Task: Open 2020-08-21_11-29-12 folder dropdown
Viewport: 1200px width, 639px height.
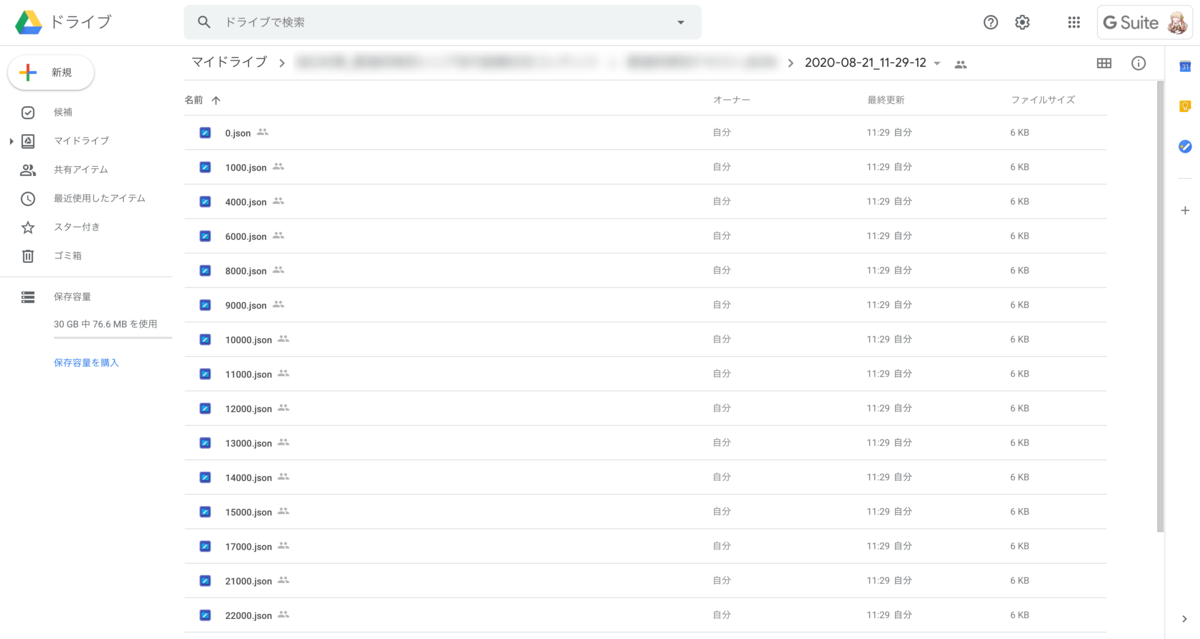Action: tap(937, 63)
